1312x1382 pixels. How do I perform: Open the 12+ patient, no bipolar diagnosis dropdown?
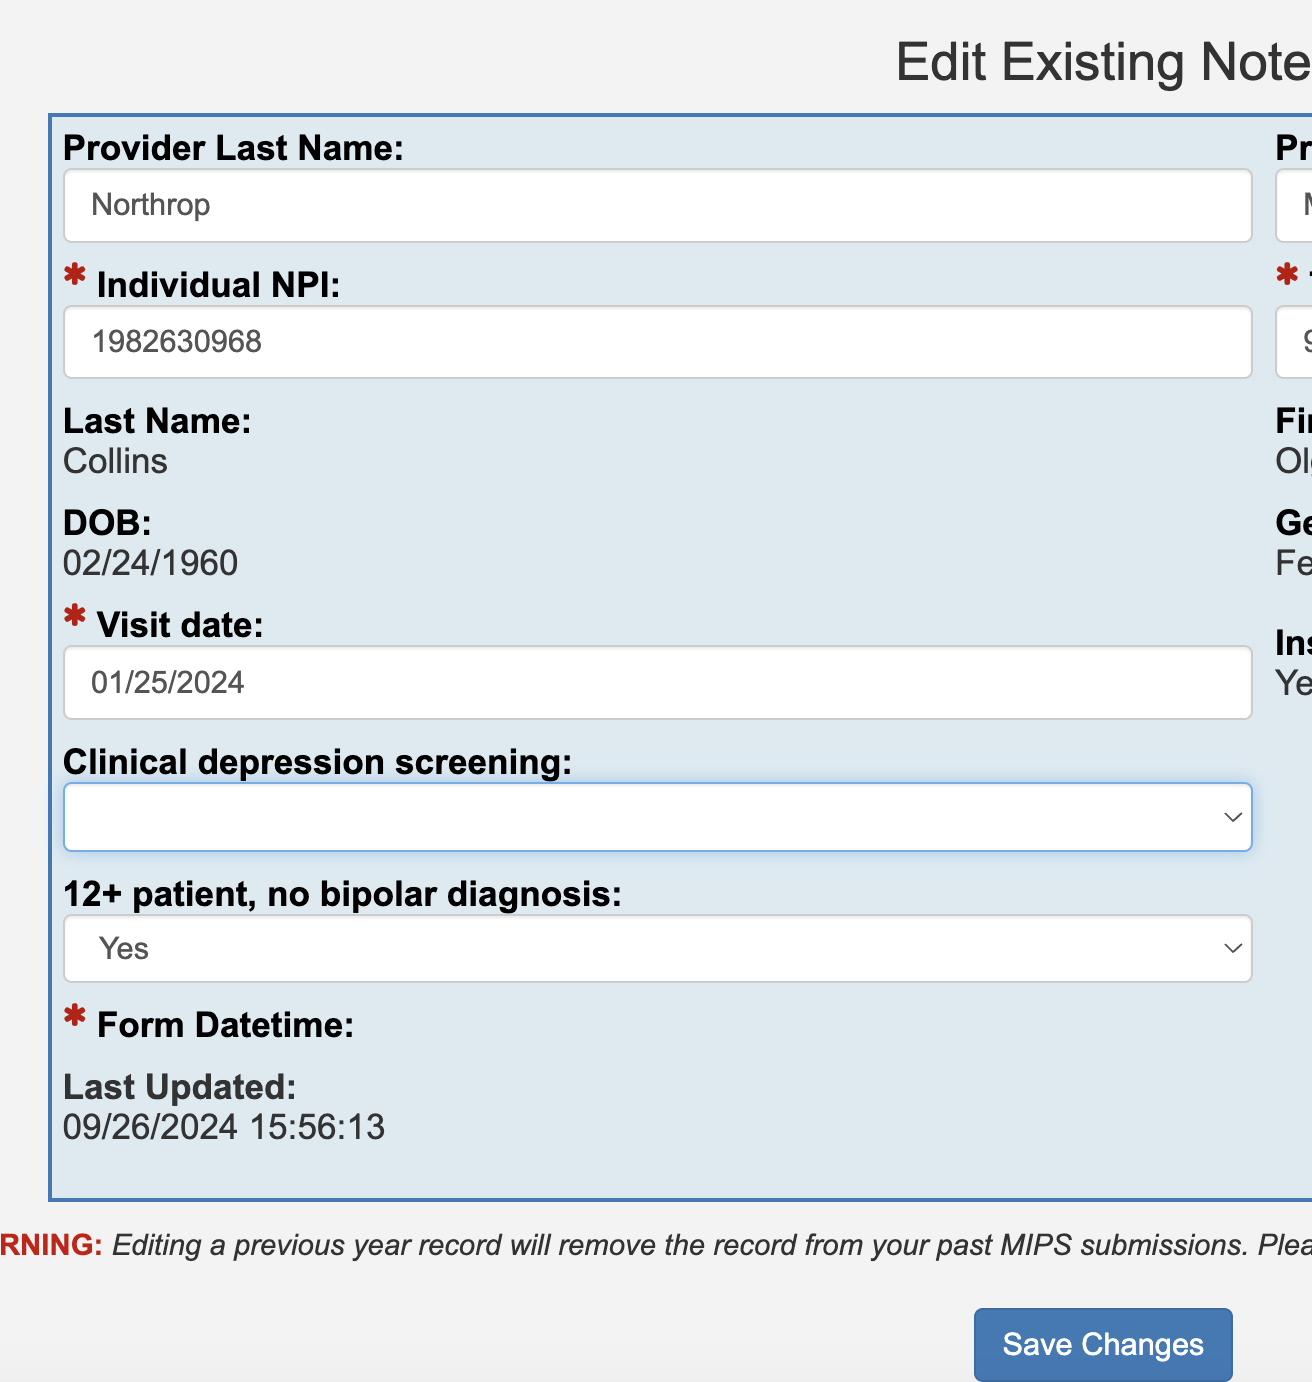click(657, 948)
